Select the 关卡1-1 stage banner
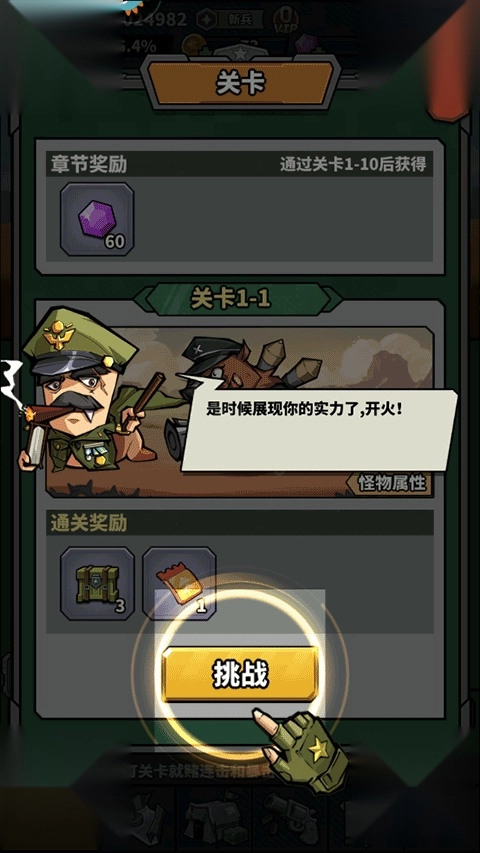This screenshot has height=853, width=480. click(x=238, y=299)
